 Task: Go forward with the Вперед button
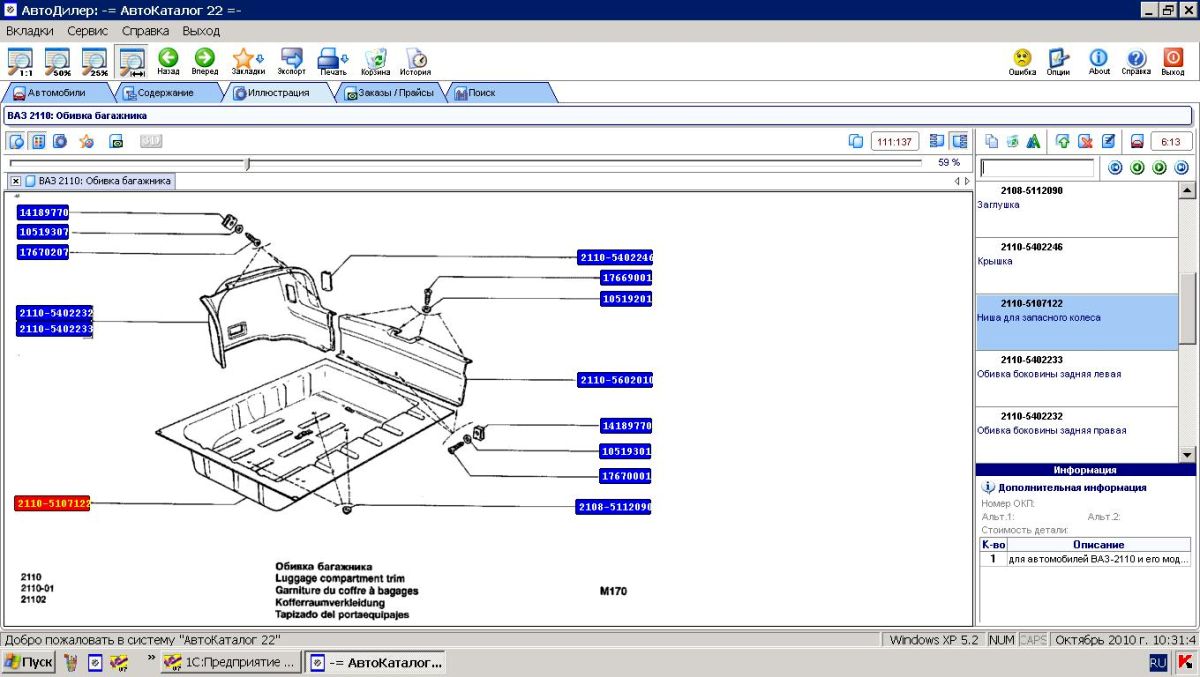coord(204,62)
